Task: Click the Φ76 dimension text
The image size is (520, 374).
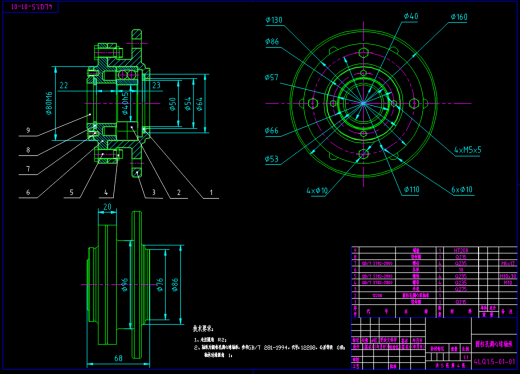Action: tap(160, 285)
